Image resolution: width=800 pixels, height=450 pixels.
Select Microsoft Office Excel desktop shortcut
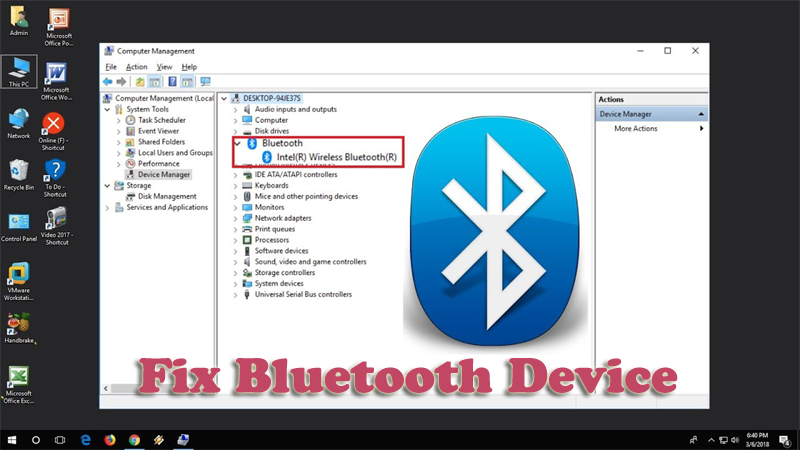click(x=19, y=385)
